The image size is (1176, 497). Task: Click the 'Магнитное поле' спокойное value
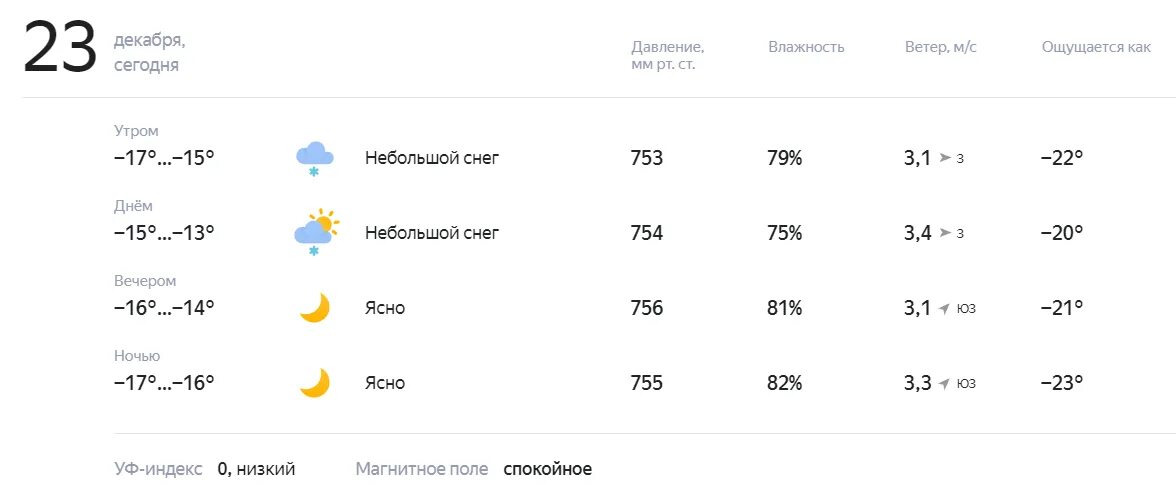[548, 469]
